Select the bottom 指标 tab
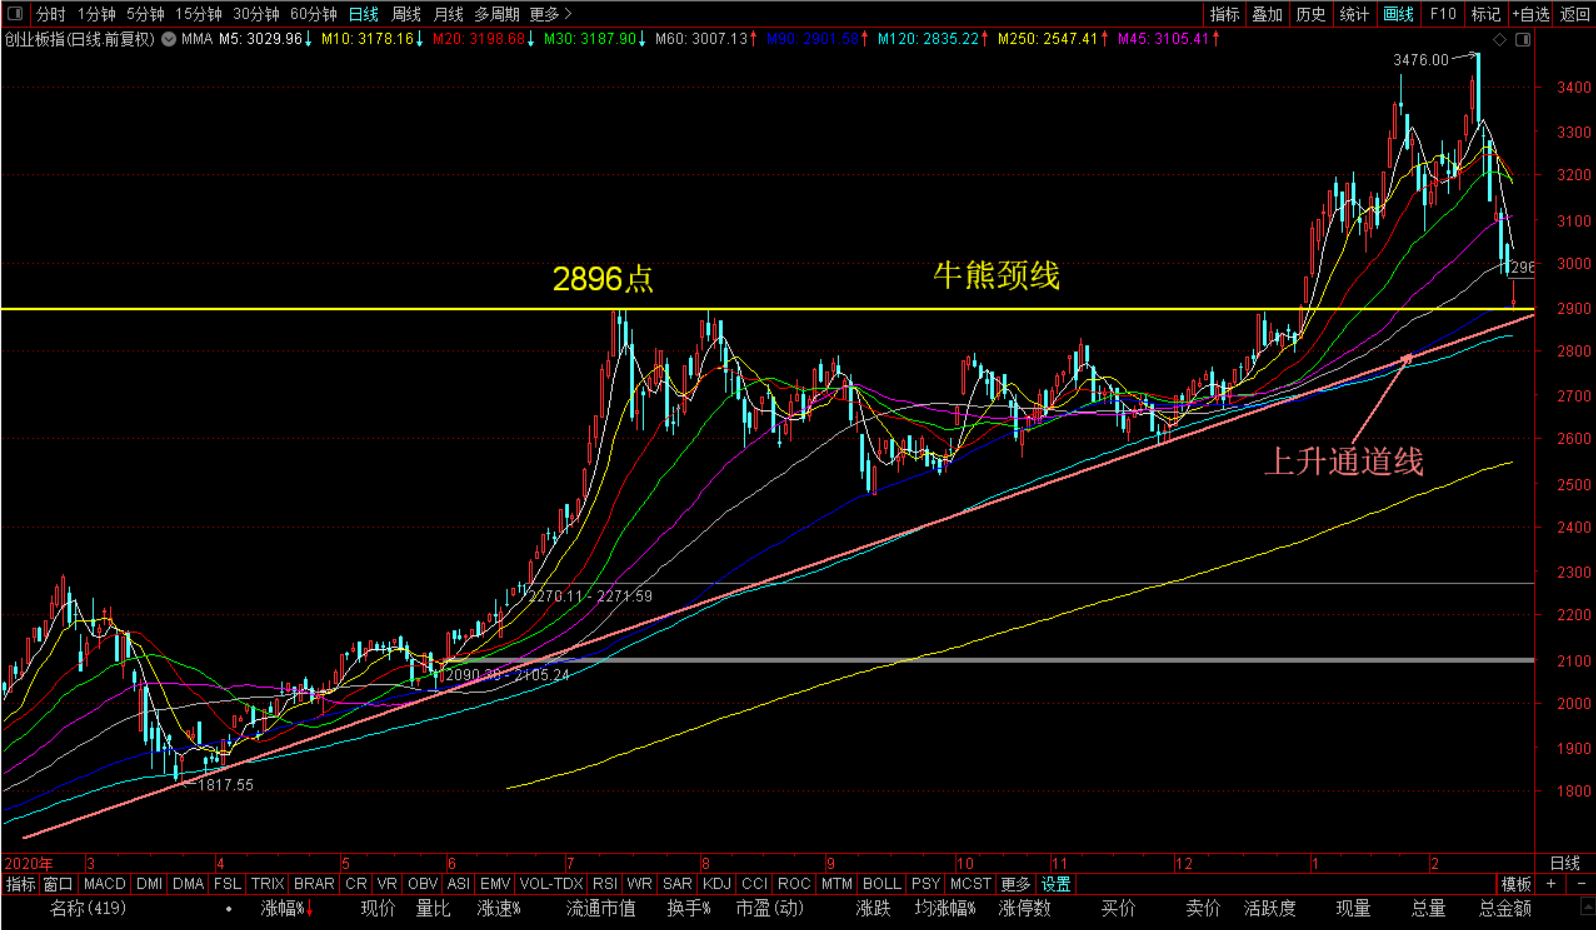Viewport: 1596px width, 930px height. (20, 884)
